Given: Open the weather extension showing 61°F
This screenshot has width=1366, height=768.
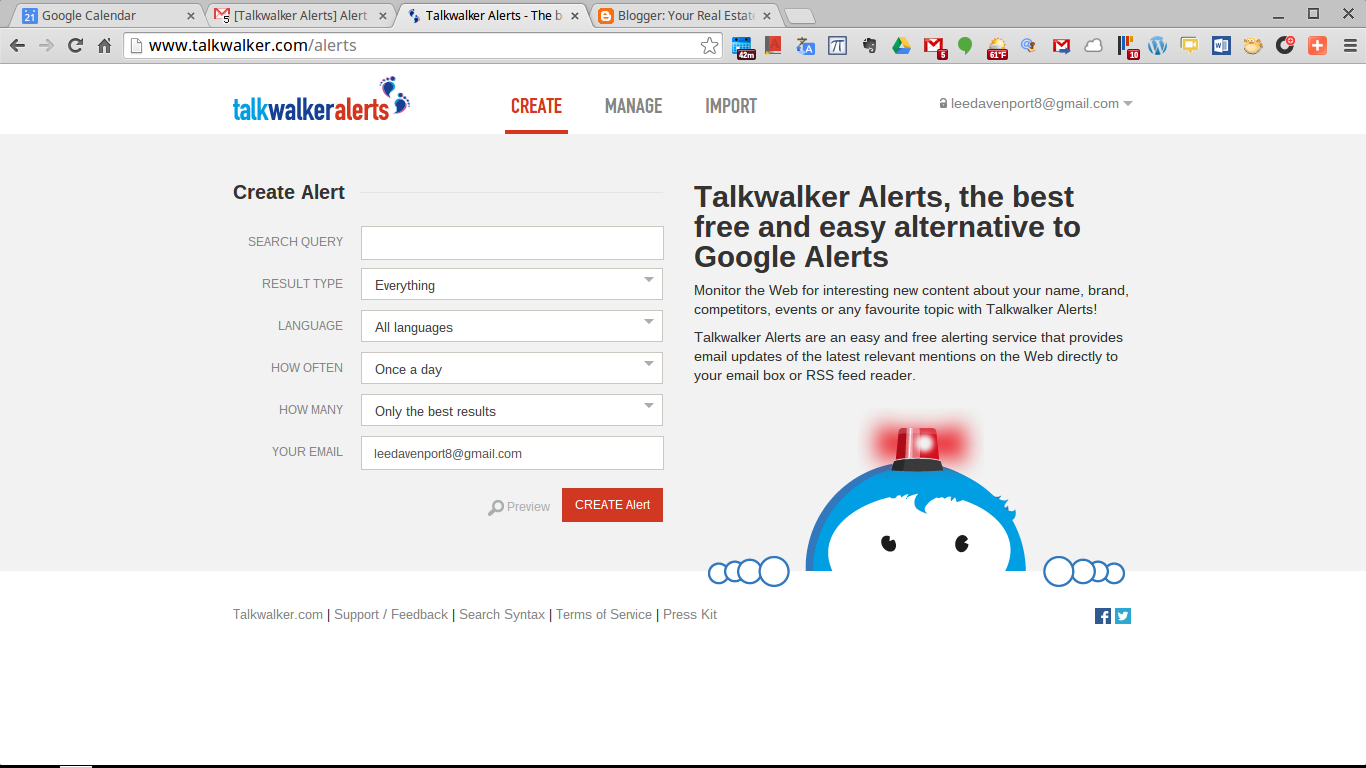Looking at the screenshot, I should [997, 47].
